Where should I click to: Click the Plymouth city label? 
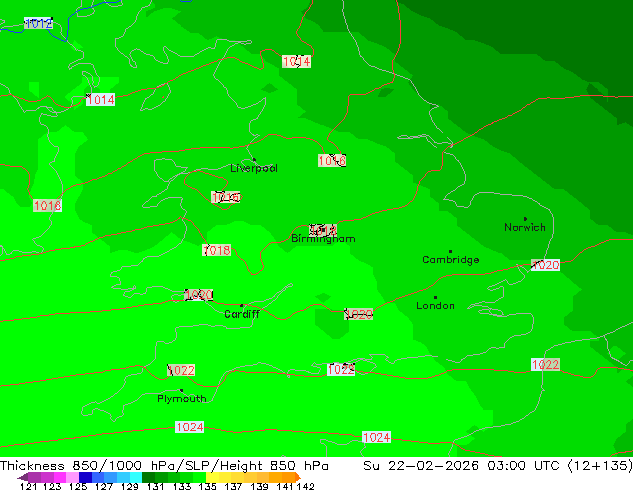pyautogui.click(x=182, y=399)
